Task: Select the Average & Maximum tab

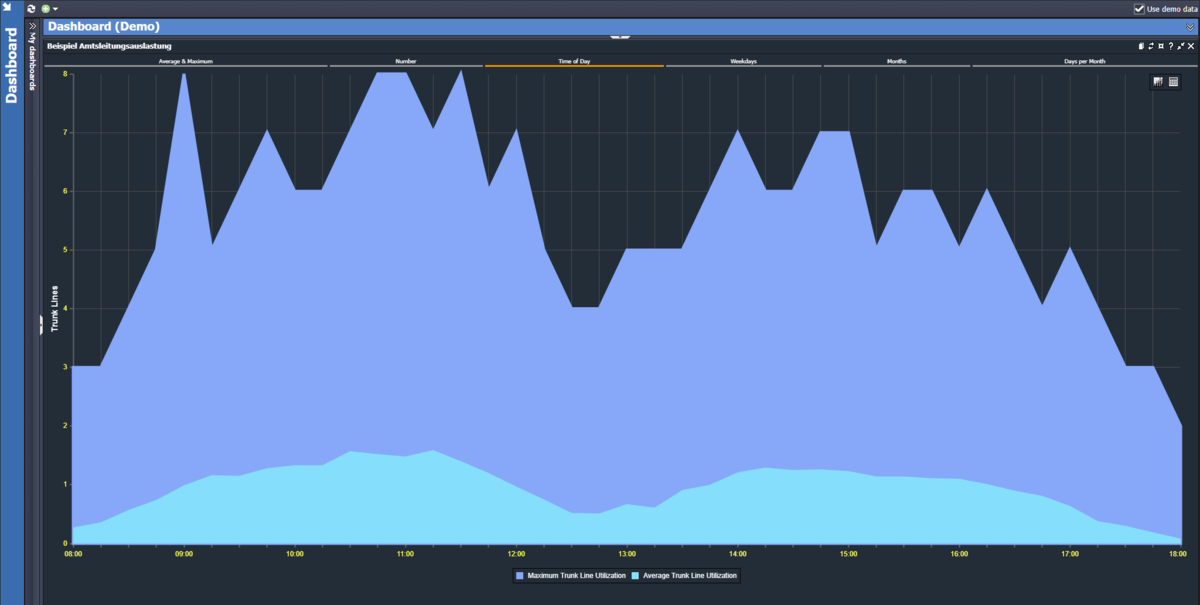Action: click(186, 62)
